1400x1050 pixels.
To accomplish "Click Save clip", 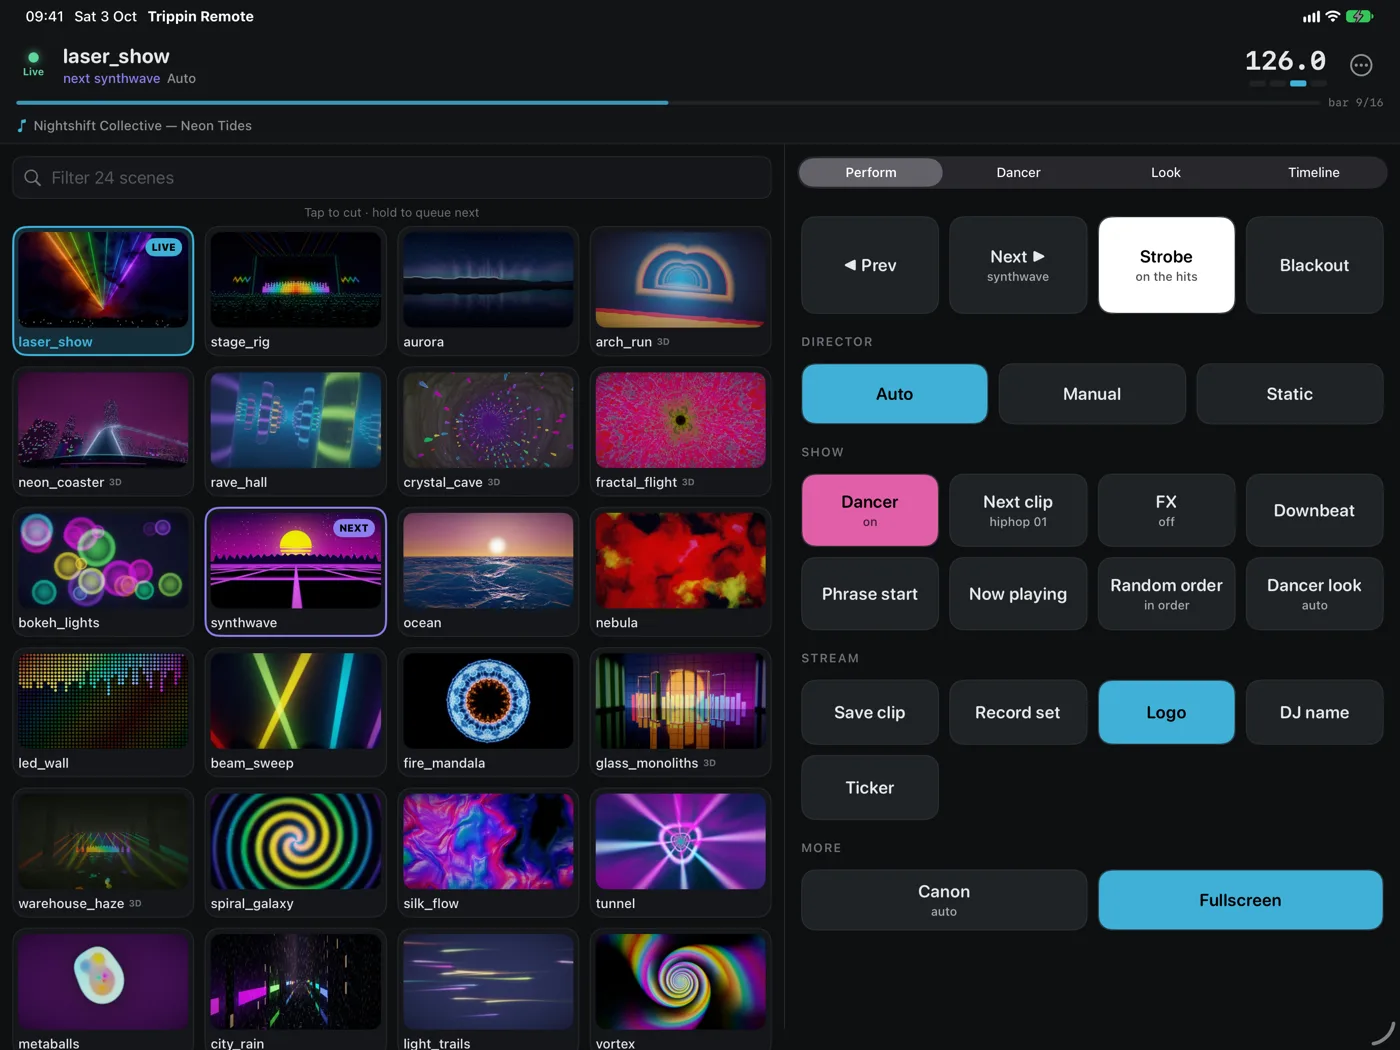I will point(870,712).
